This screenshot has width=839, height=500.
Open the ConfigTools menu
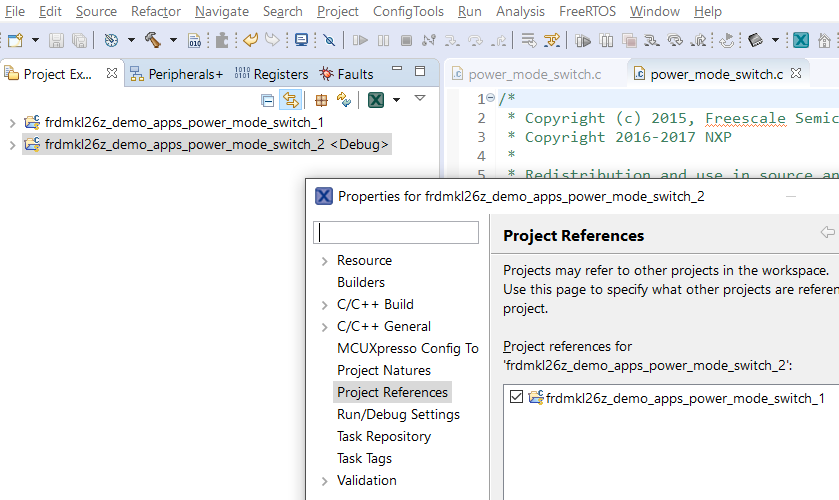pos(408,11)
